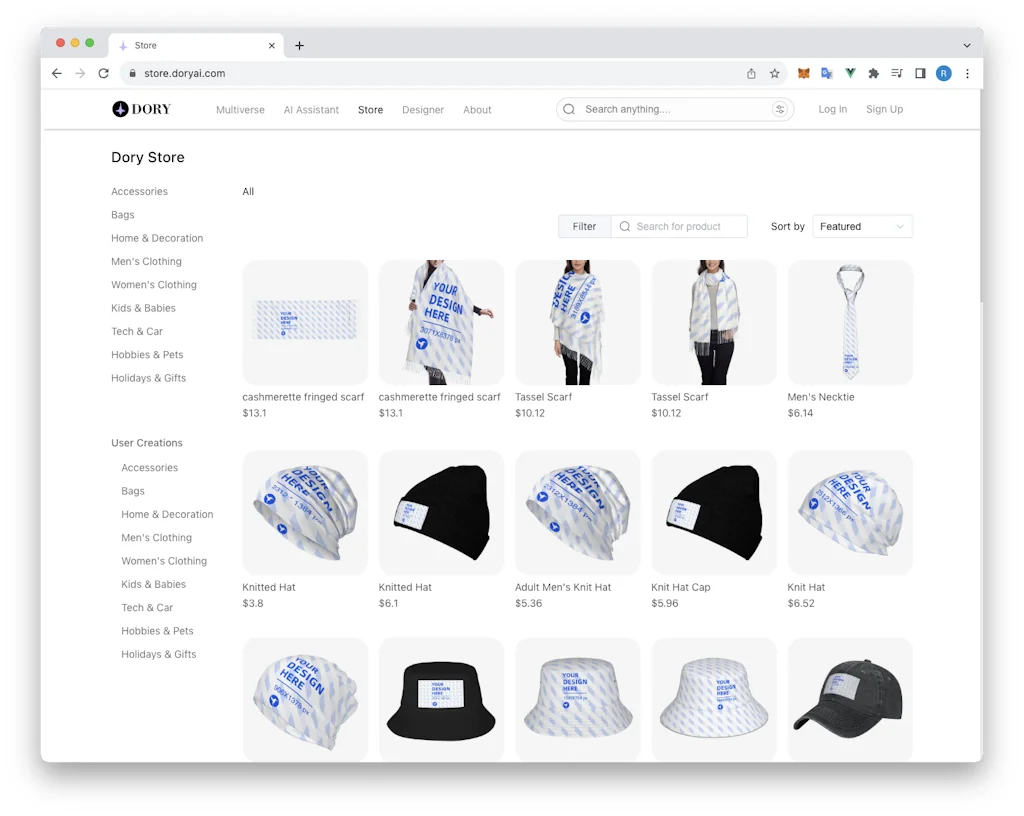Screen dimensions: 1024x816
Task: Go to the Designer nav tab
Action: click(423, 110)
